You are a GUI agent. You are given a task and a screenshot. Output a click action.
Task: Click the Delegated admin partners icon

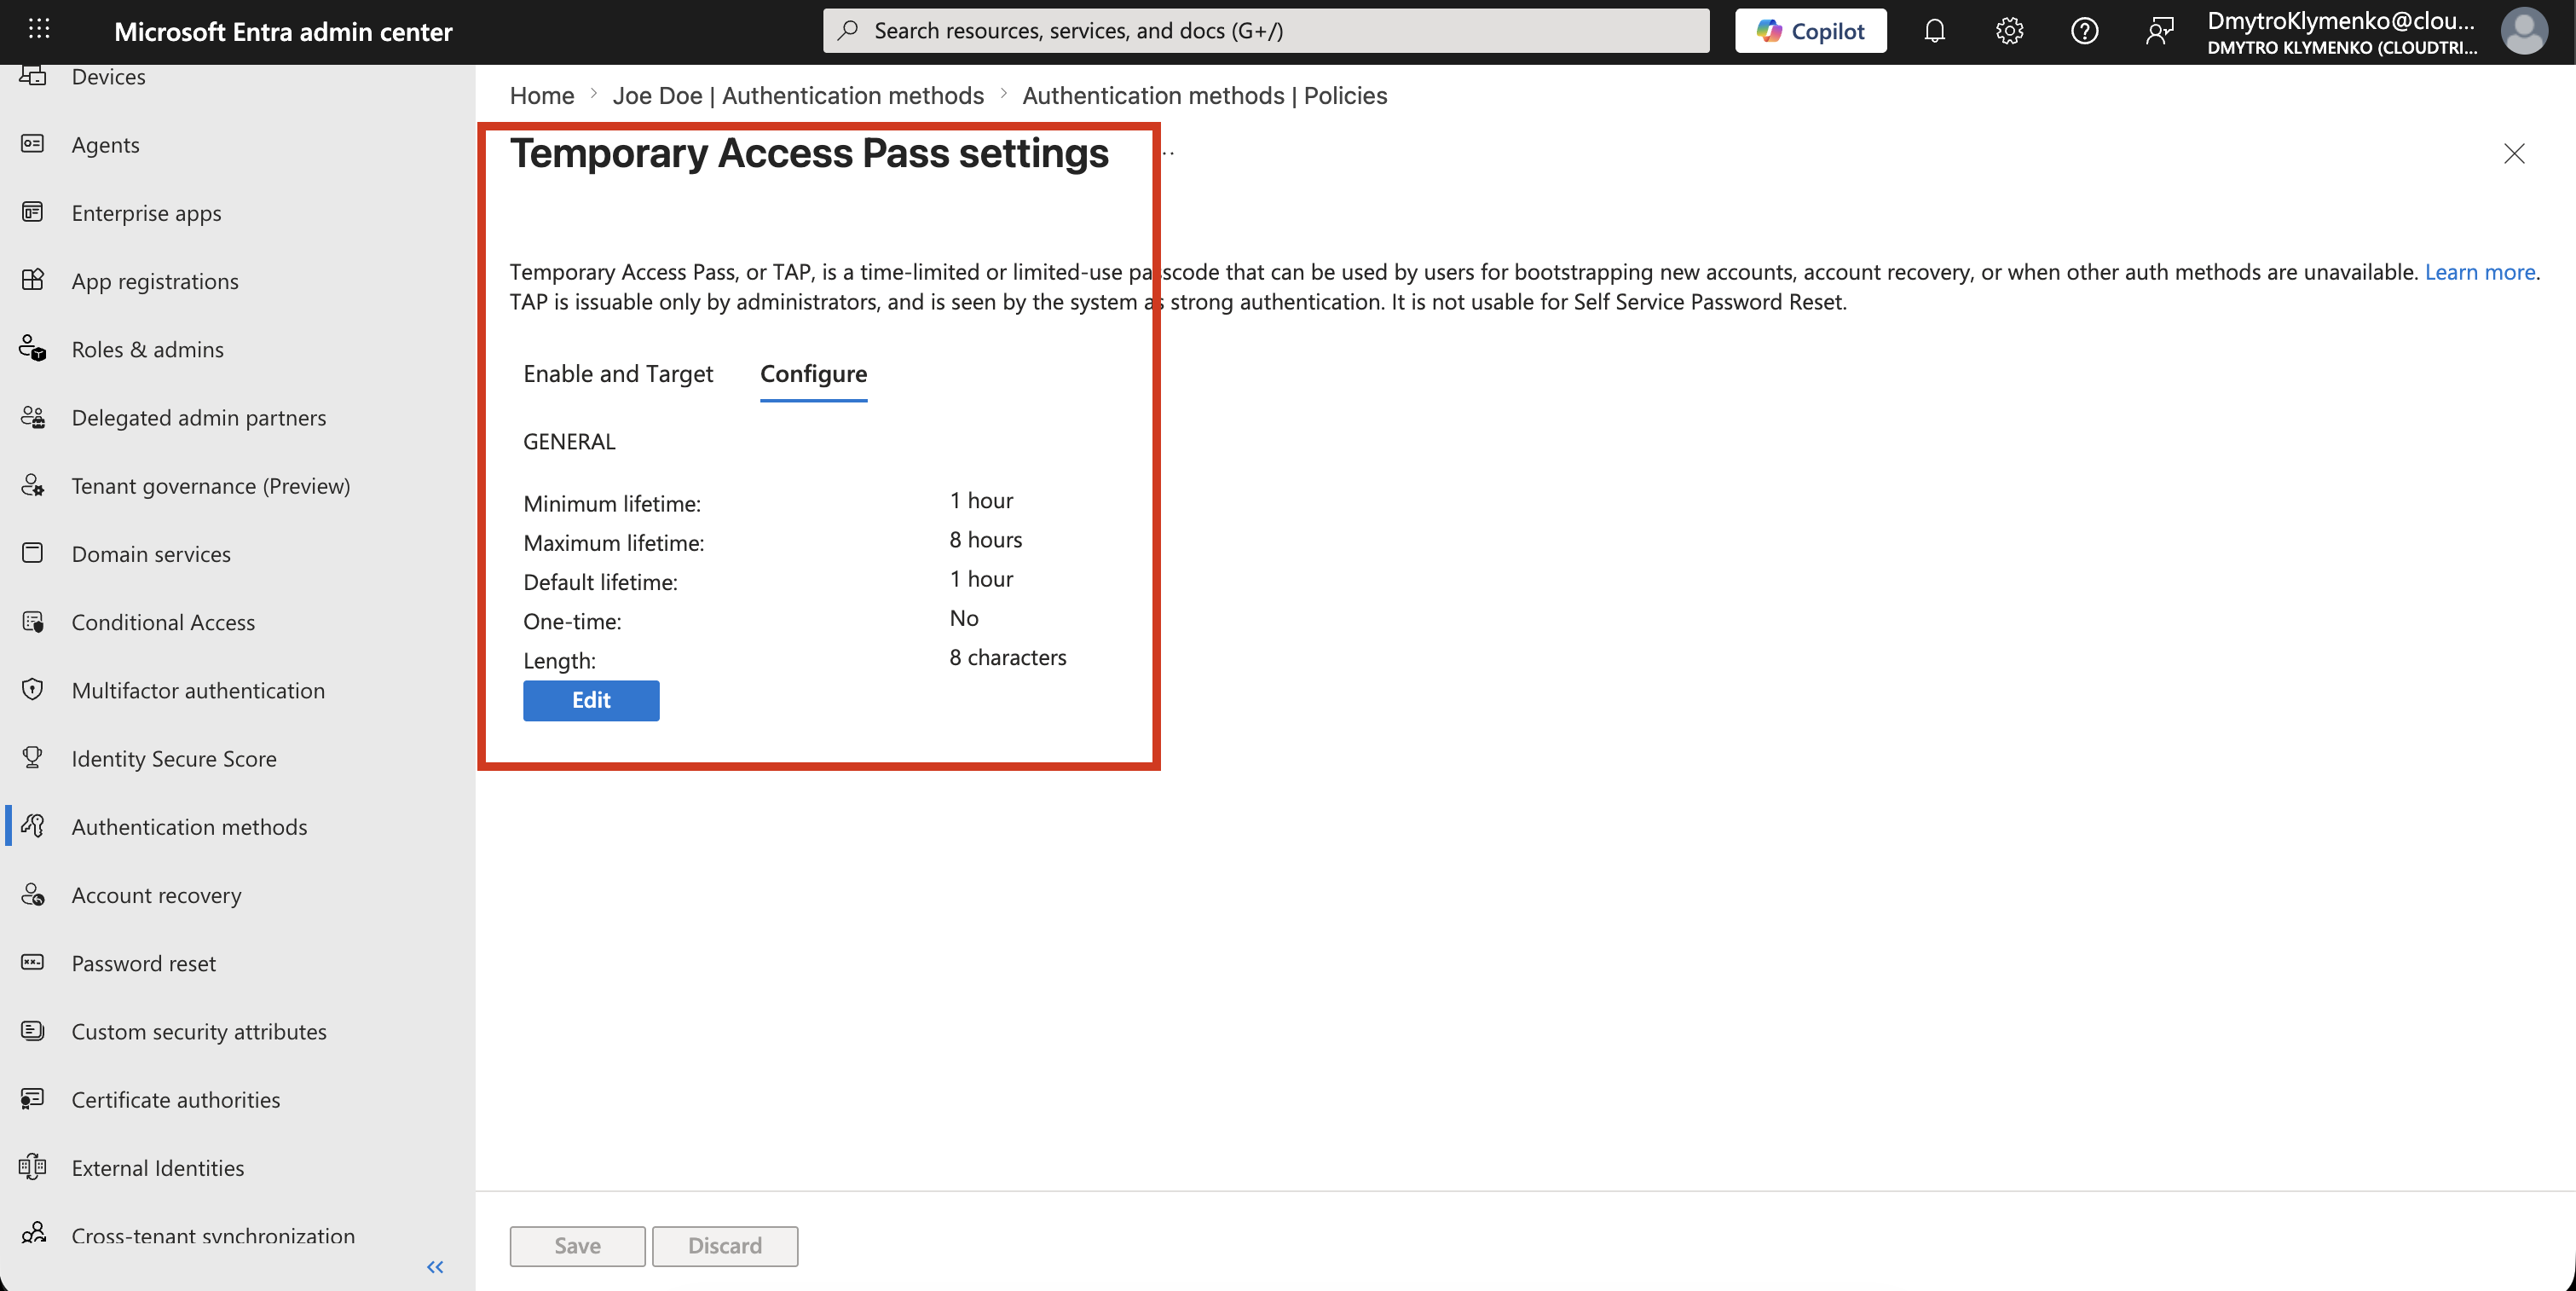tap(33, 417)
